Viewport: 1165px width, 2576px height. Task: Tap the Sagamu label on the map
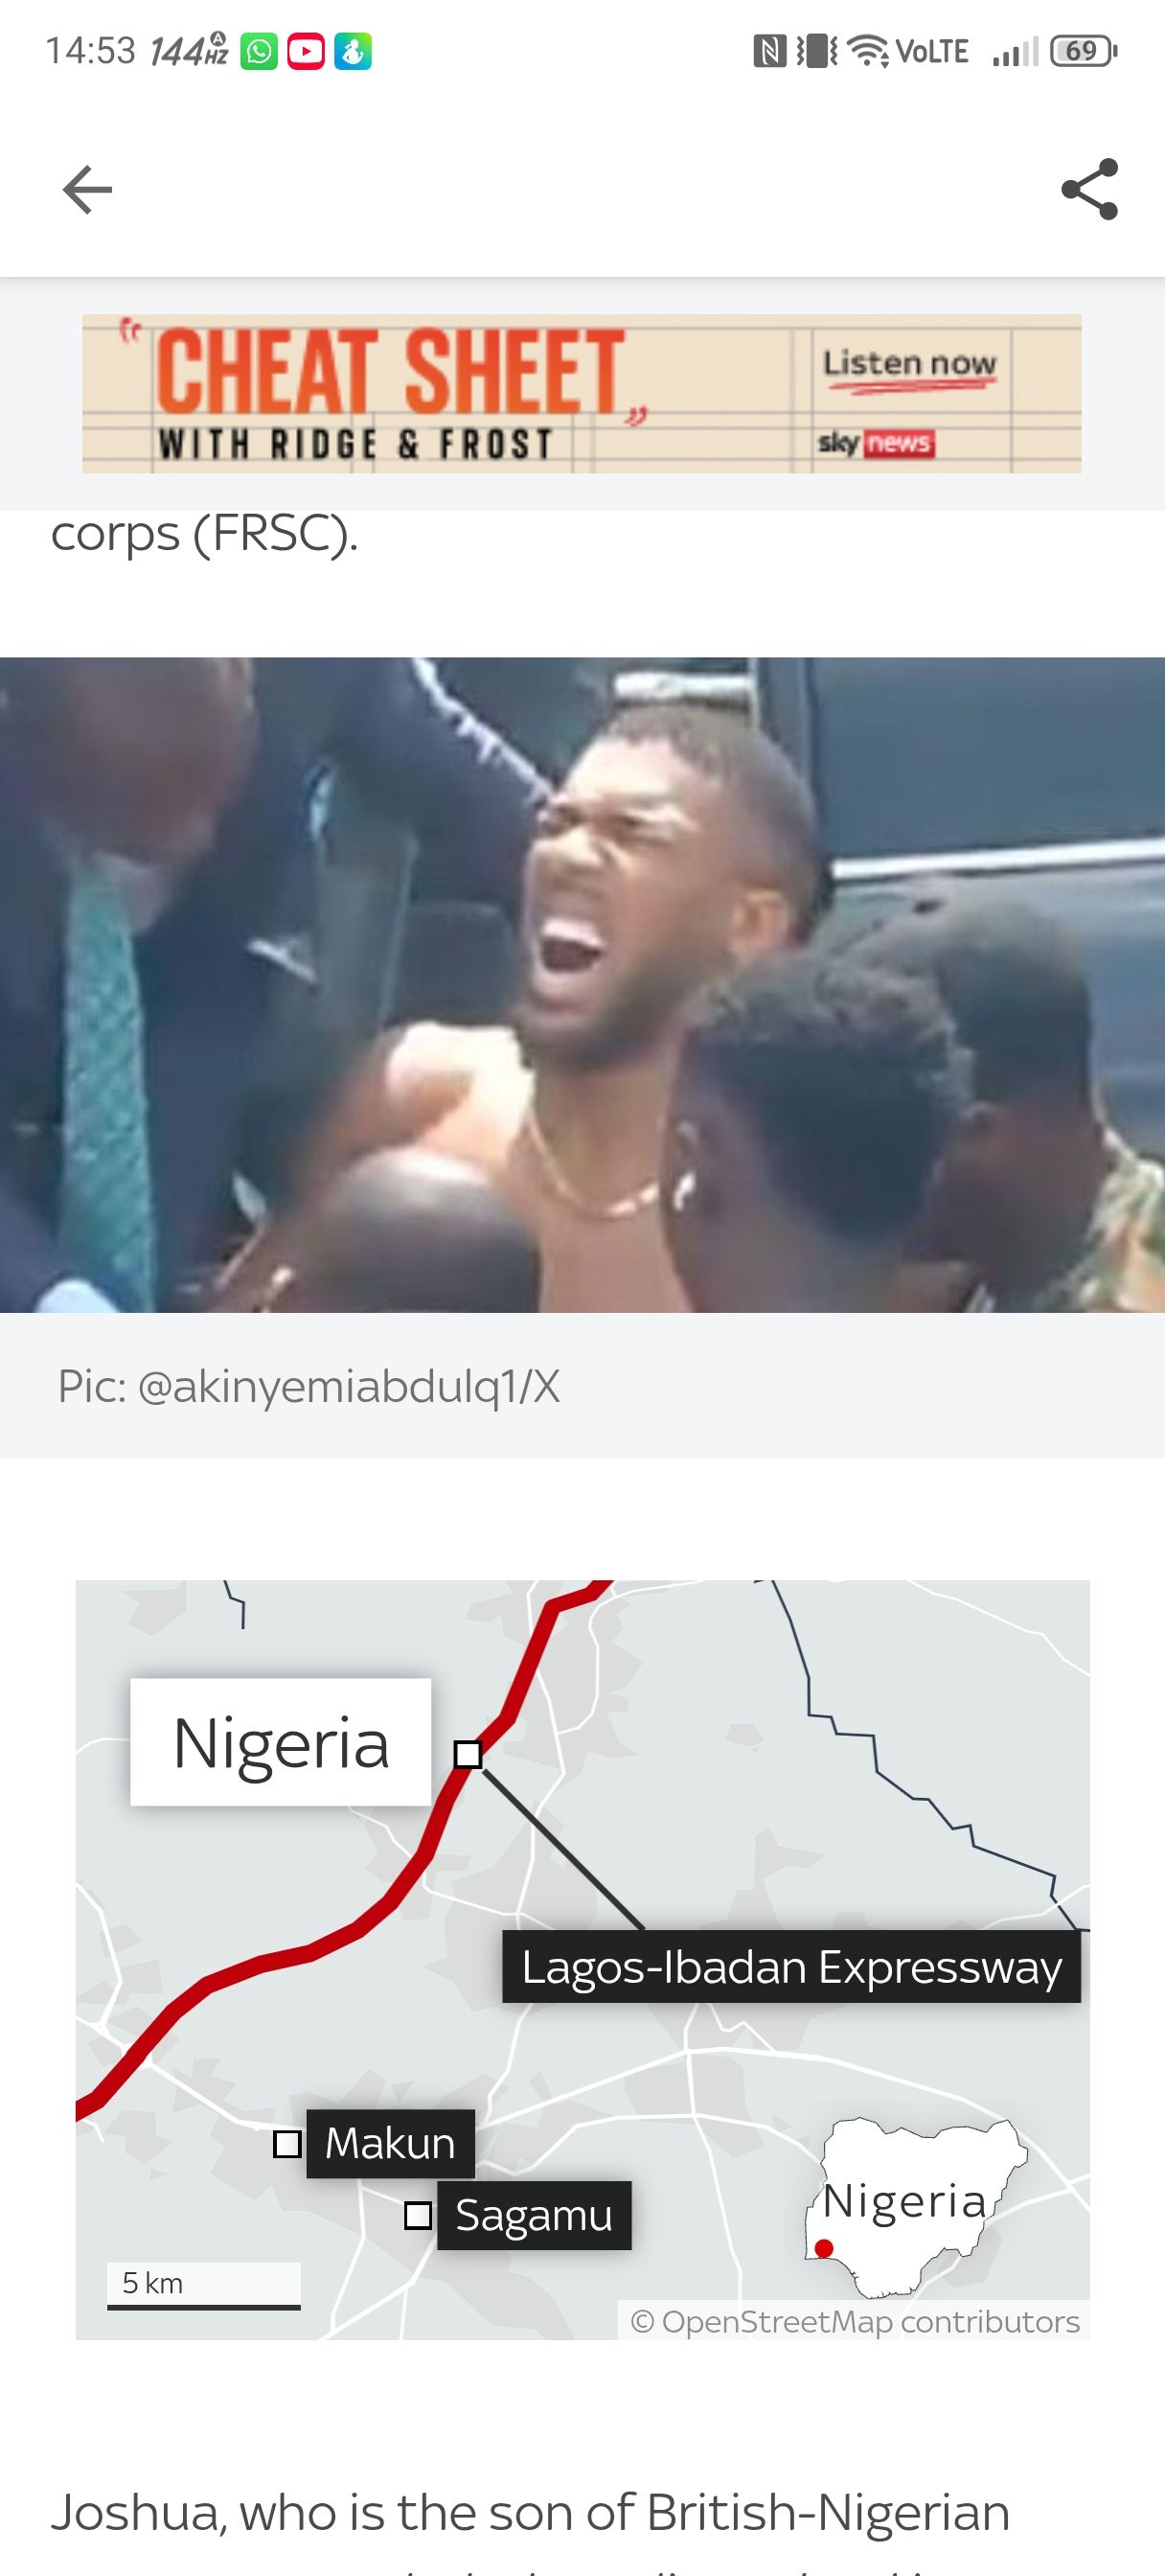pos(534,2215)
